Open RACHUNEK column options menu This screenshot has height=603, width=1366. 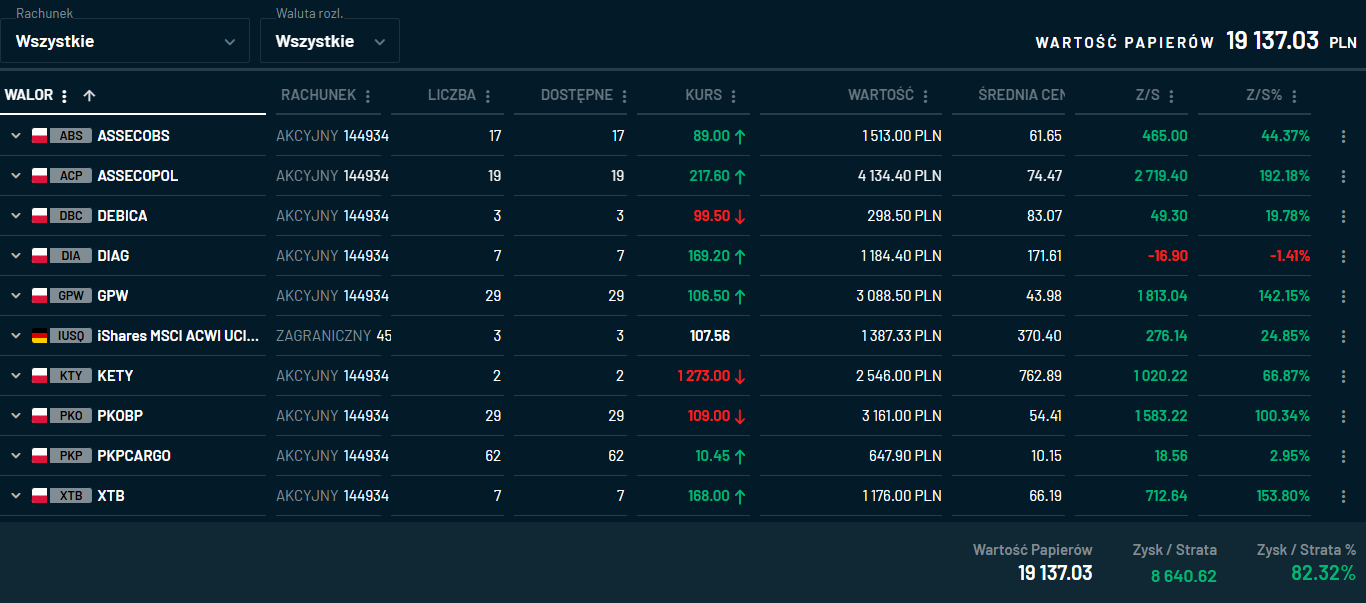click(x=368, y=96)
